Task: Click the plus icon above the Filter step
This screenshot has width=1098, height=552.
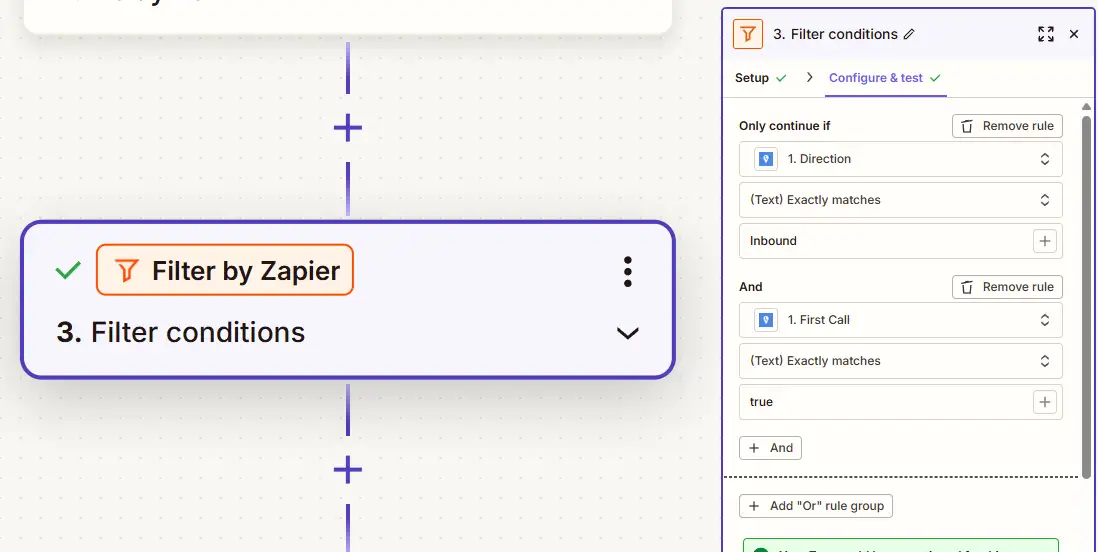Action: tap(347, 127)
